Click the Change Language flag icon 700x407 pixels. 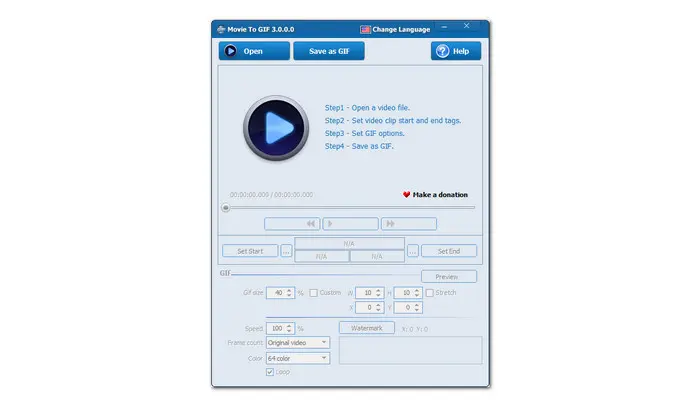tap(365, 29)
